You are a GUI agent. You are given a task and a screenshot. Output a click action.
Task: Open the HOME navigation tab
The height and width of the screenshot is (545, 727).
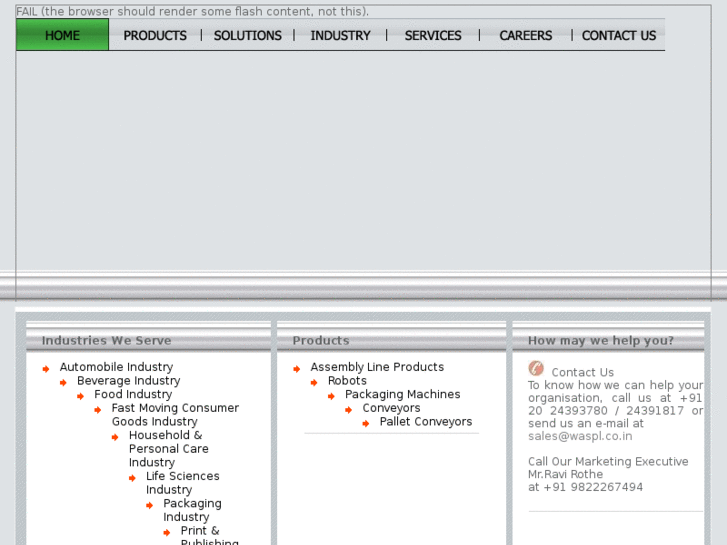62,35
